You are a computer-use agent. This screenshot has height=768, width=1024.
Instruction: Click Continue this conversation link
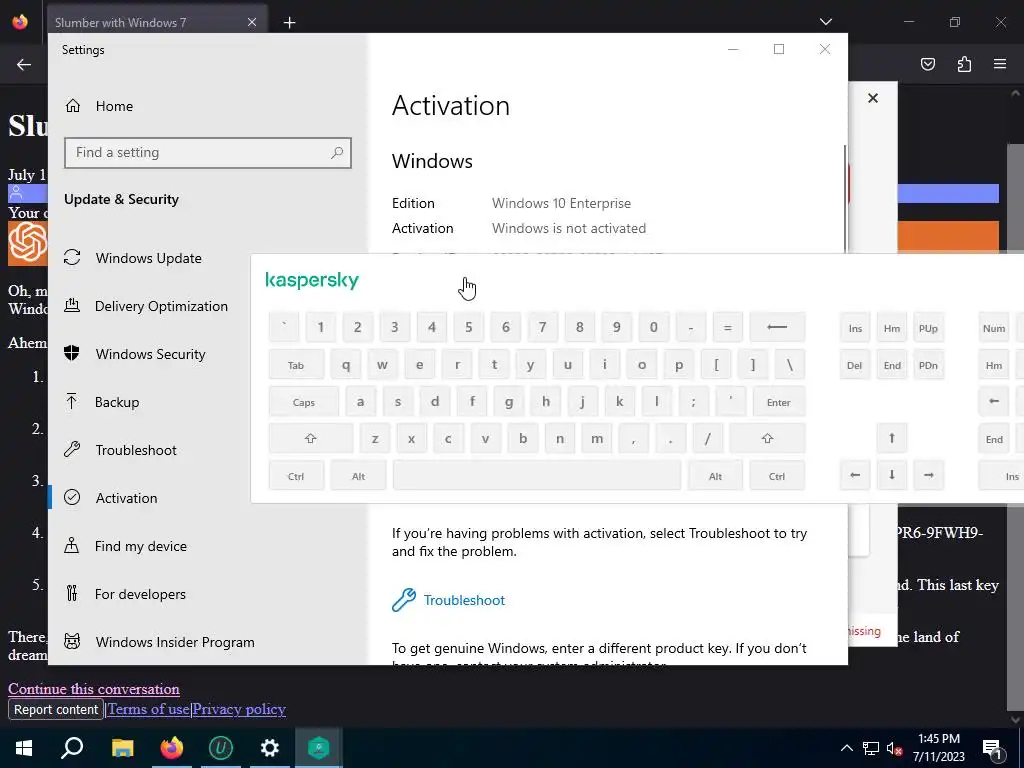(94, 688)
